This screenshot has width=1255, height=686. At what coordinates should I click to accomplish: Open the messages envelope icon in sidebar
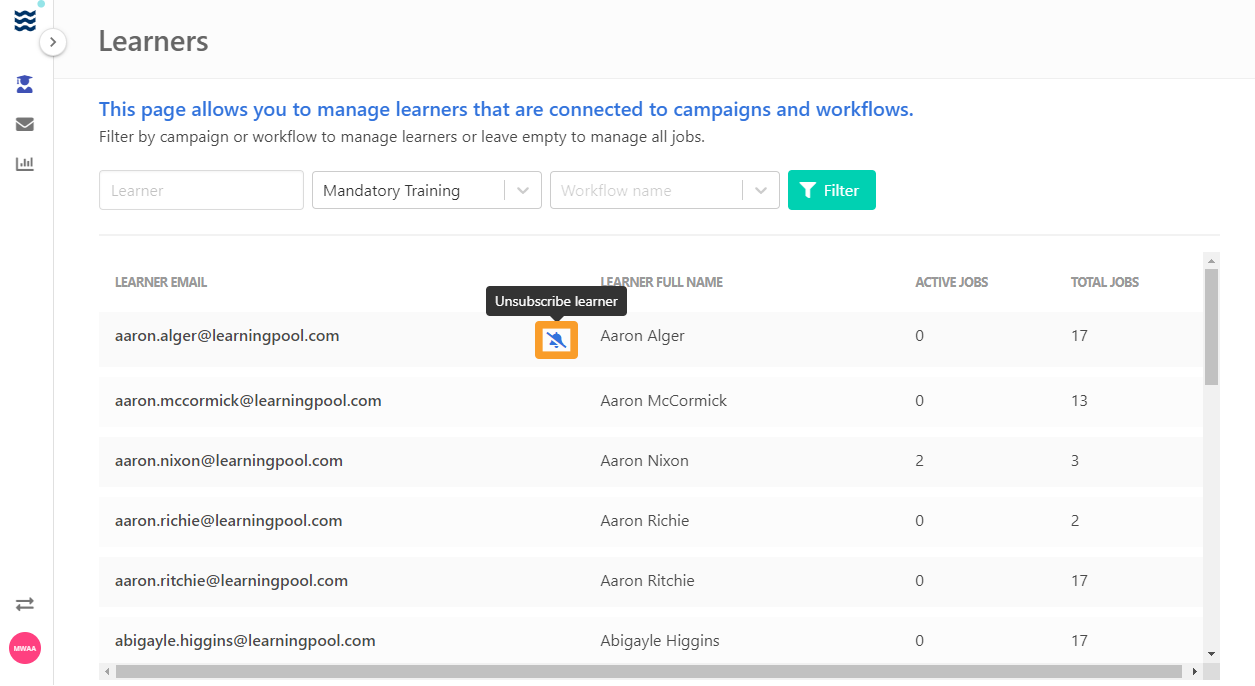(x=24, y=123)
